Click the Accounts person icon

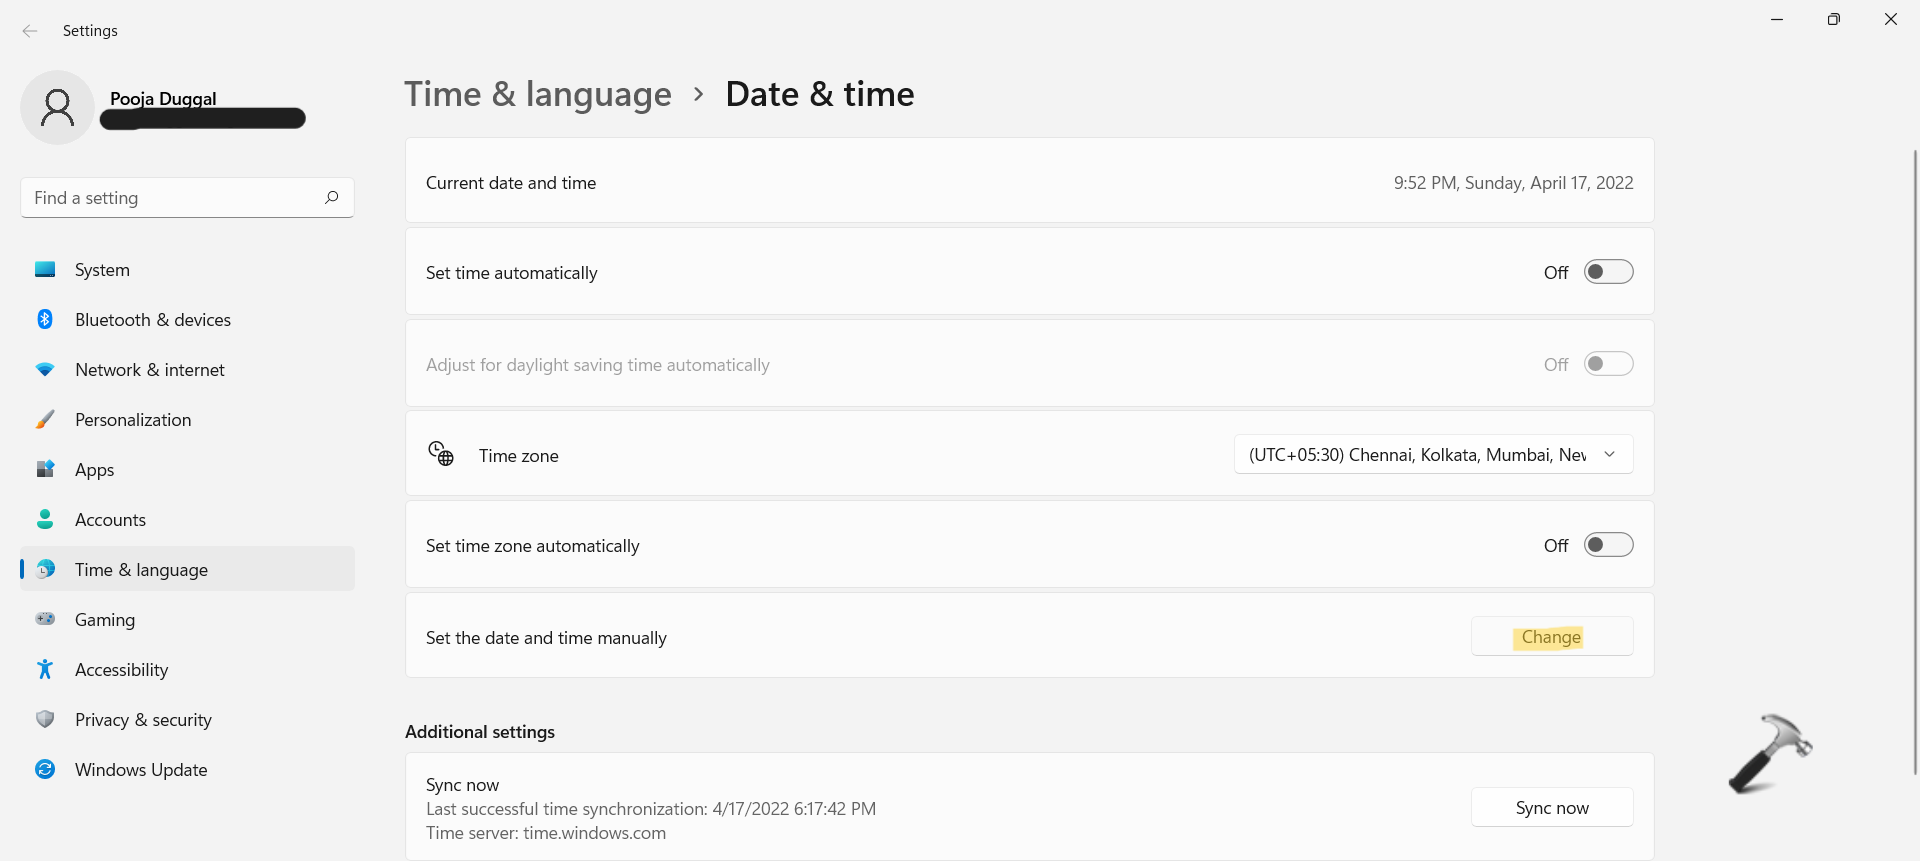(45, 520)
